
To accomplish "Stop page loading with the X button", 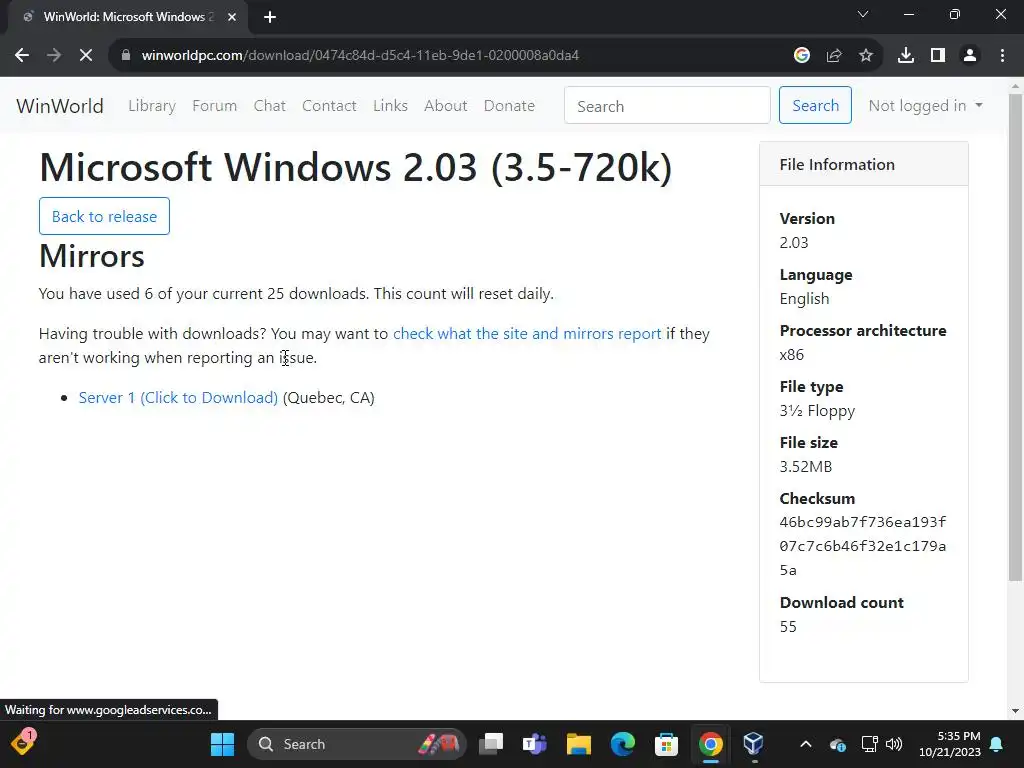I will [86, 56].
